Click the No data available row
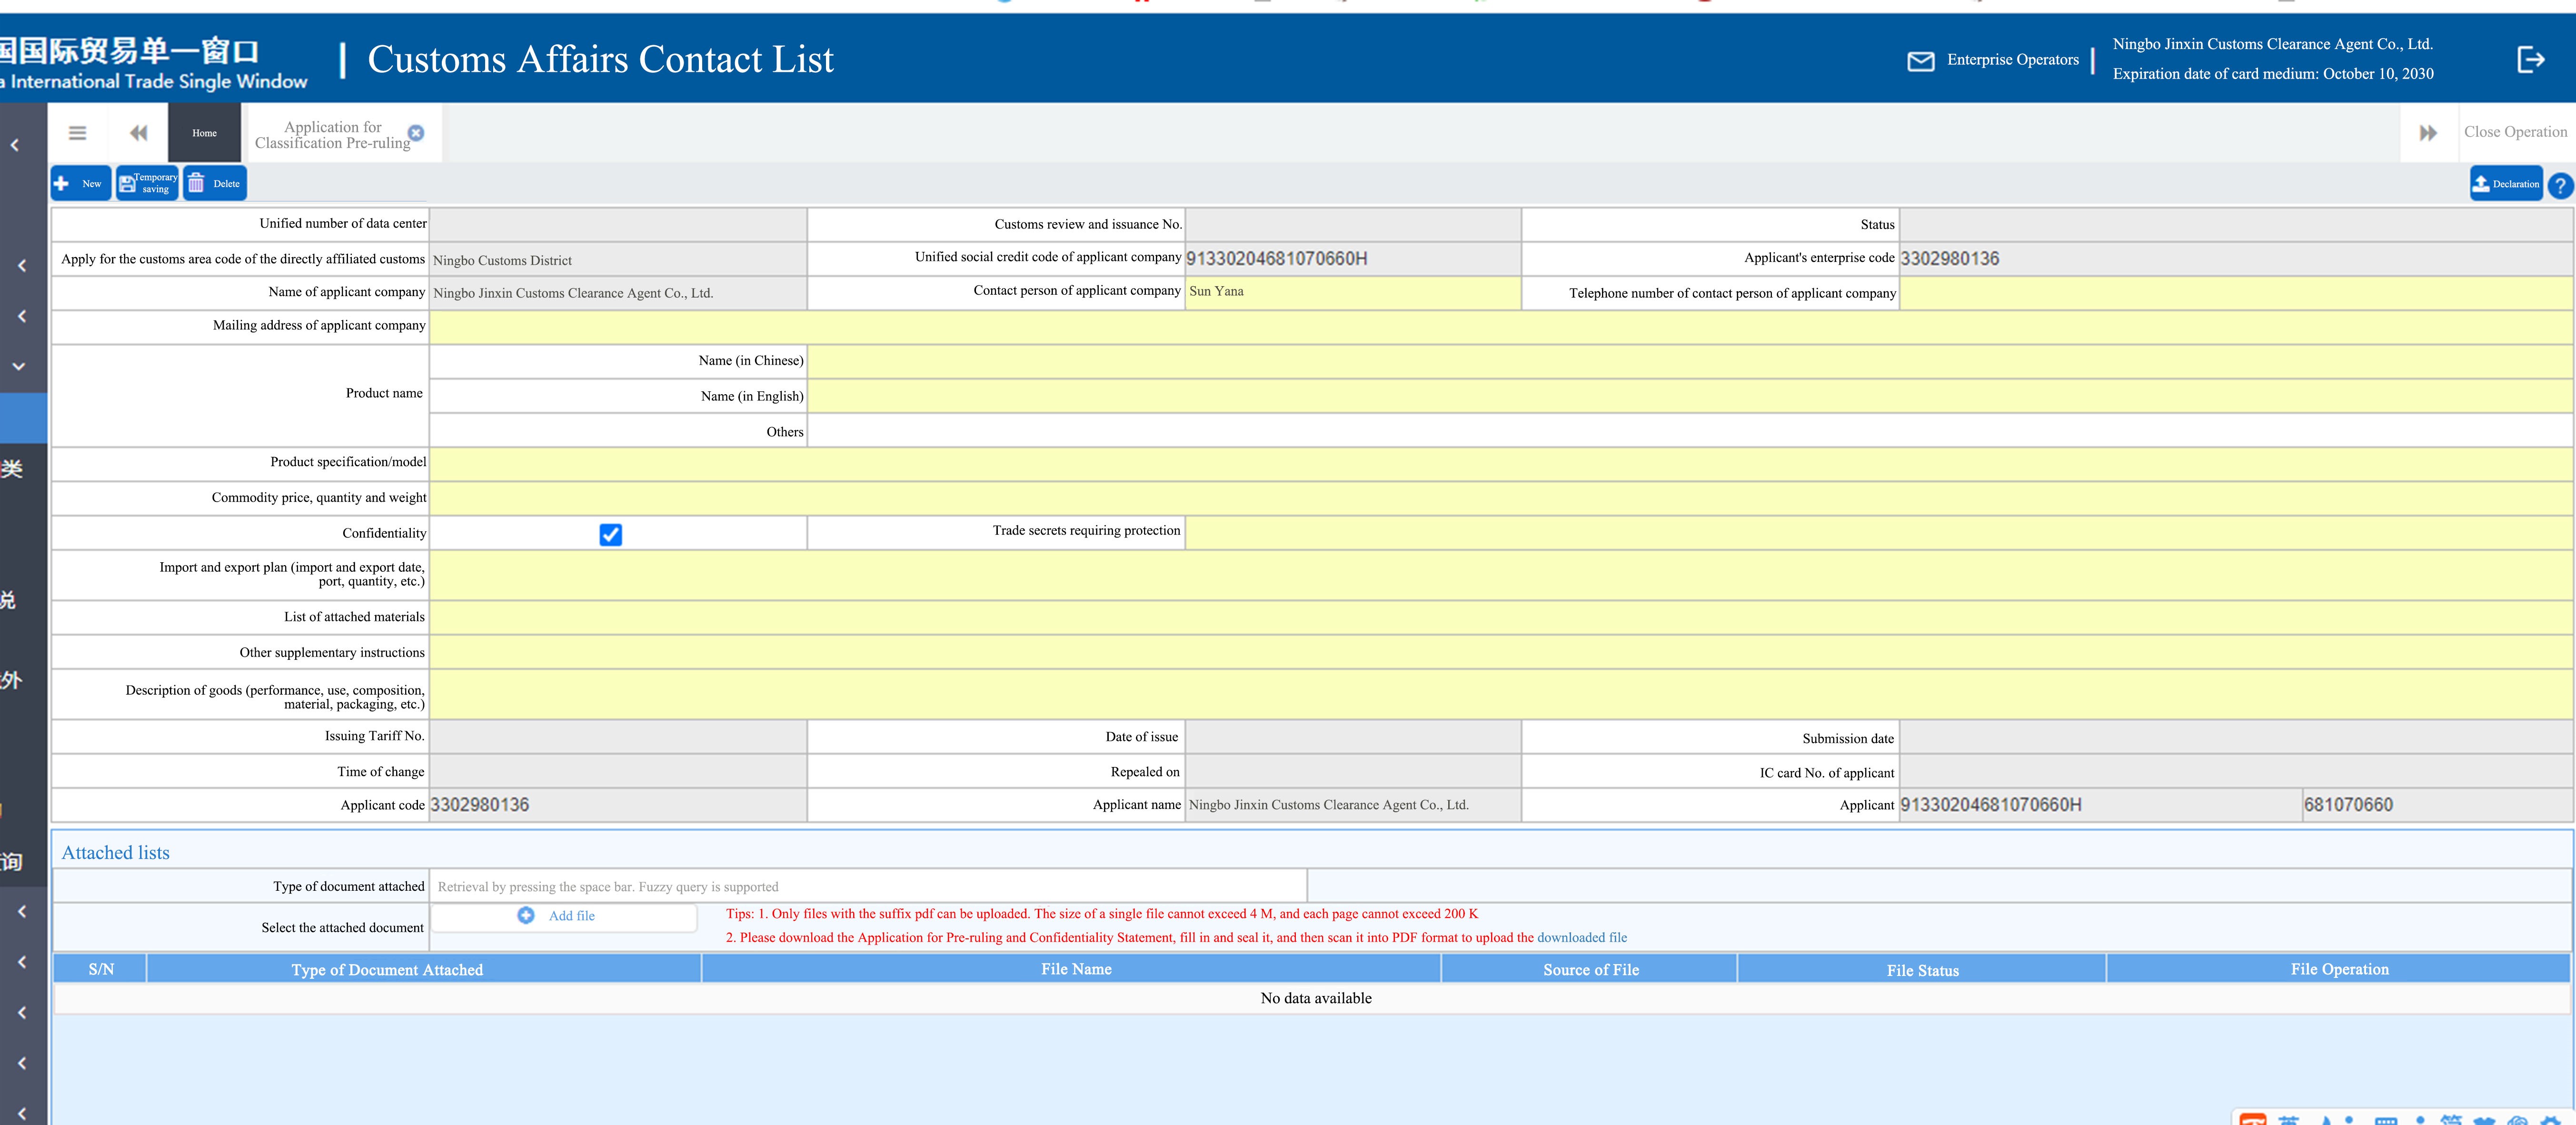2576x1125 pixels. tap(1313, 998)
